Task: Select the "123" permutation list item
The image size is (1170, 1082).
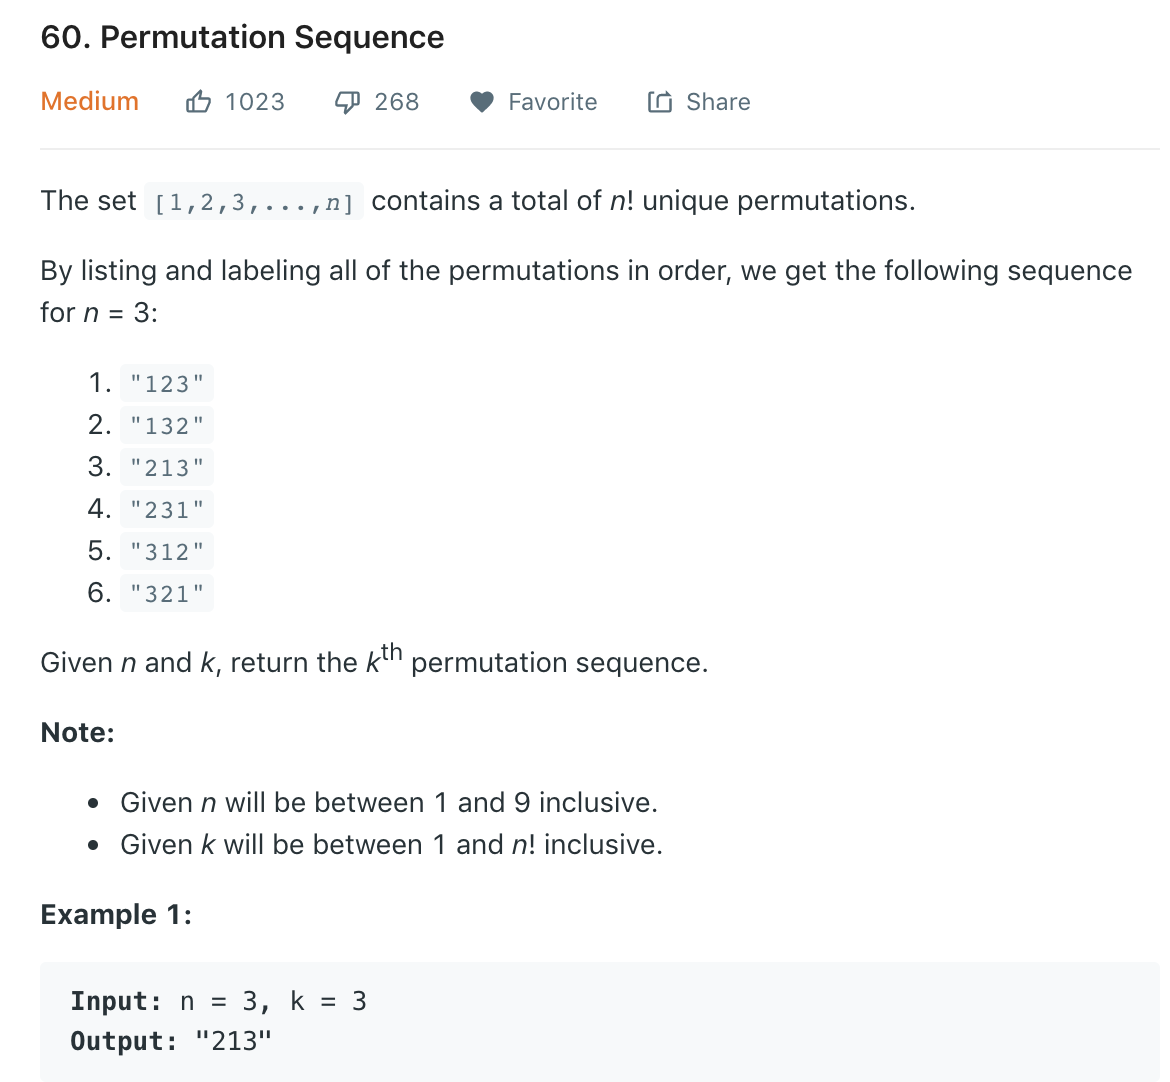Action: pos(167,384)
